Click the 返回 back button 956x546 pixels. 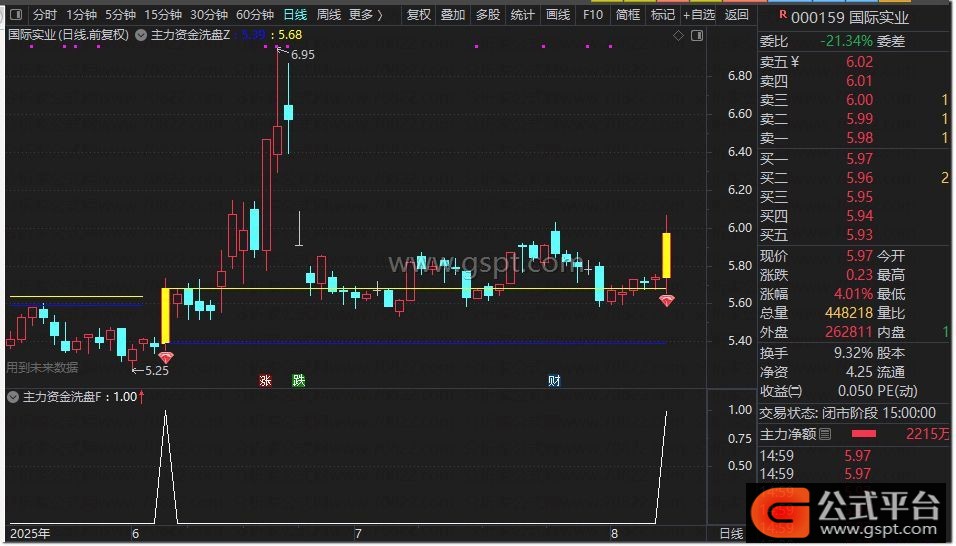tap(736, 15)
